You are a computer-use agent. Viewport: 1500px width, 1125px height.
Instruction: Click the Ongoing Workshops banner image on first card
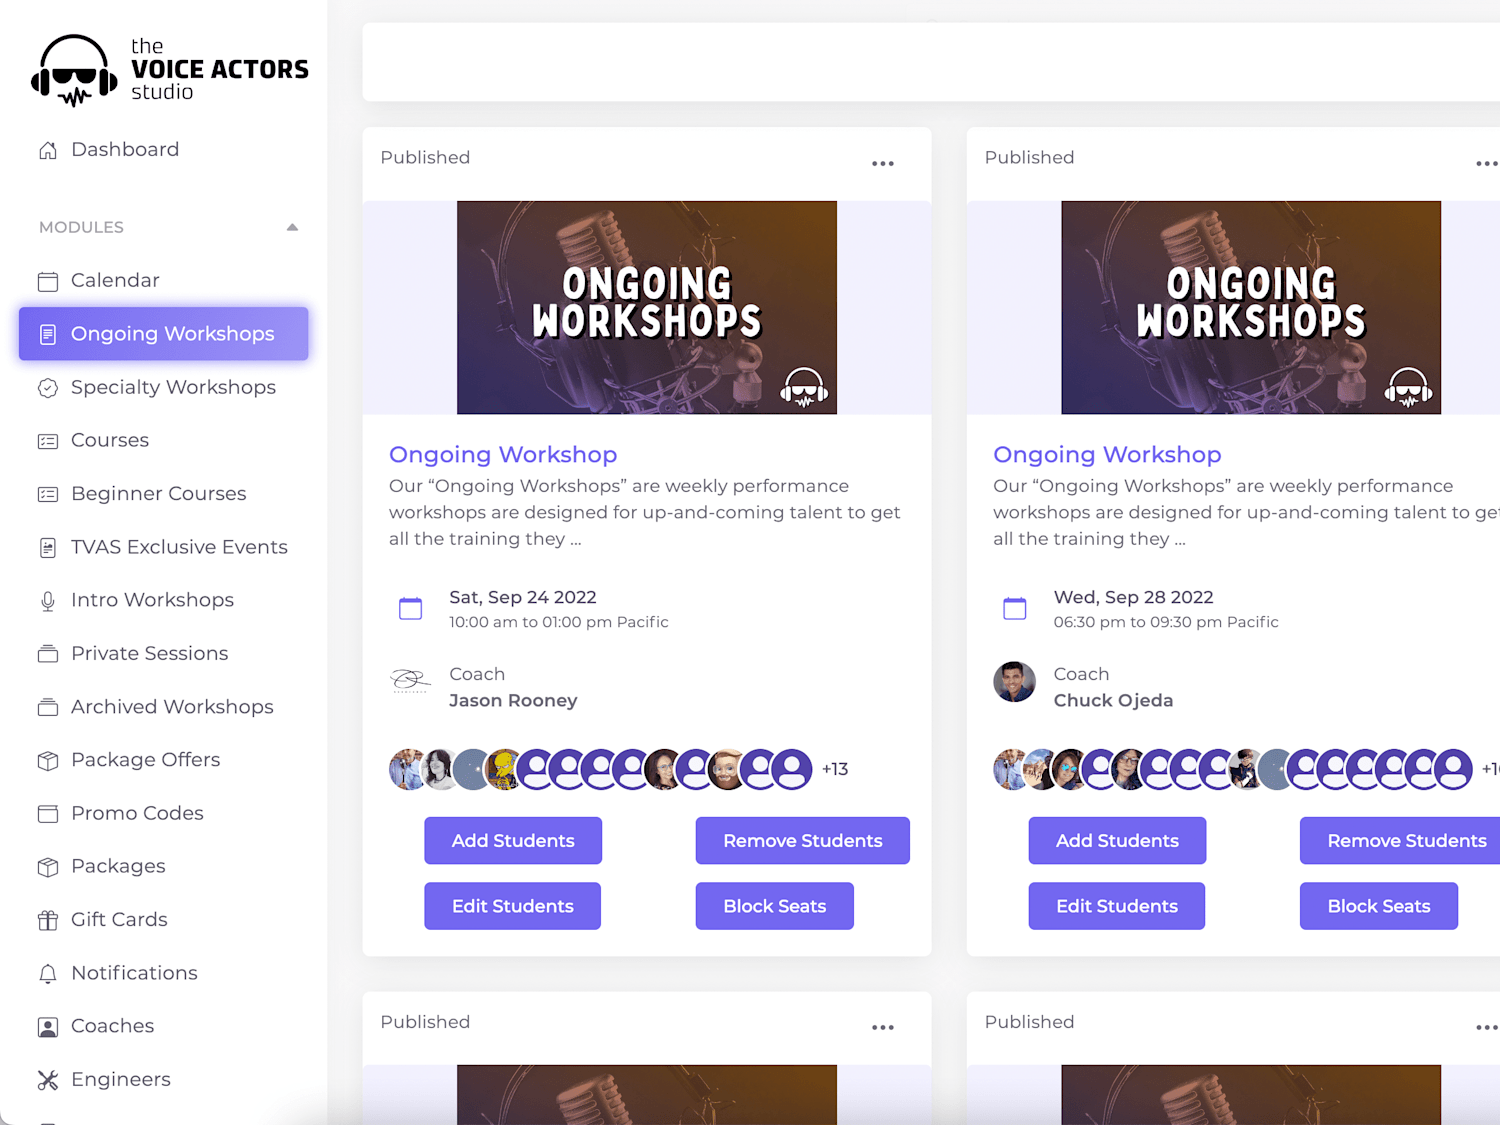coord(647,308)
